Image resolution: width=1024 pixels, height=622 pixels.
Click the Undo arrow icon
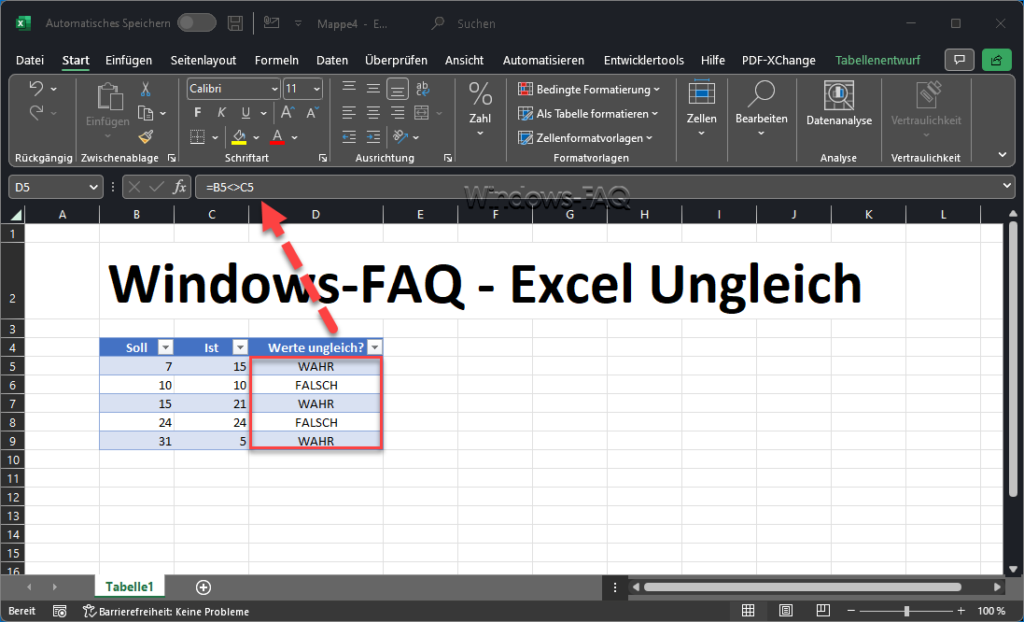point(37,88)
